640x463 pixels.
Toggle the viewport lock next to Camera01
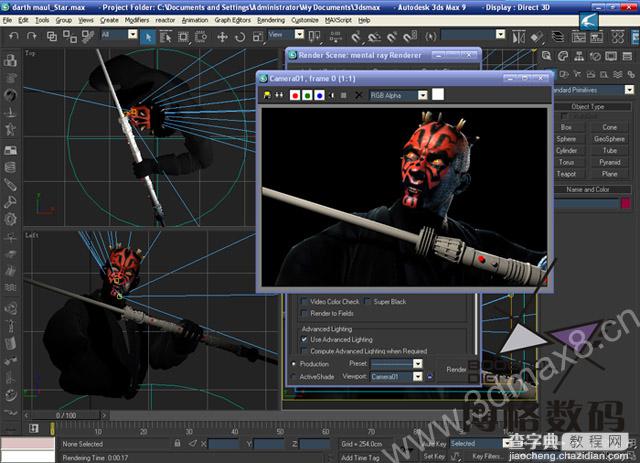pos(430,376)
